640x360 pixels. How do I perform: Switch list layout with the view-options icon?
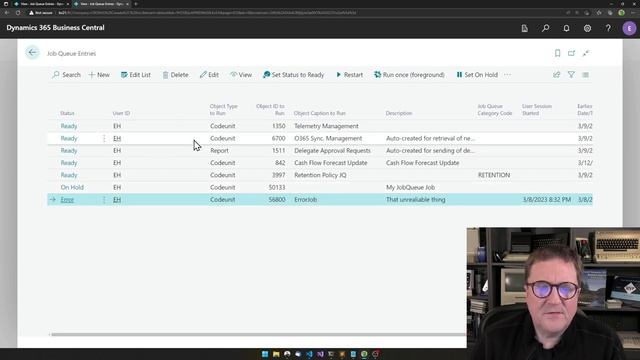tap(586, 75)
